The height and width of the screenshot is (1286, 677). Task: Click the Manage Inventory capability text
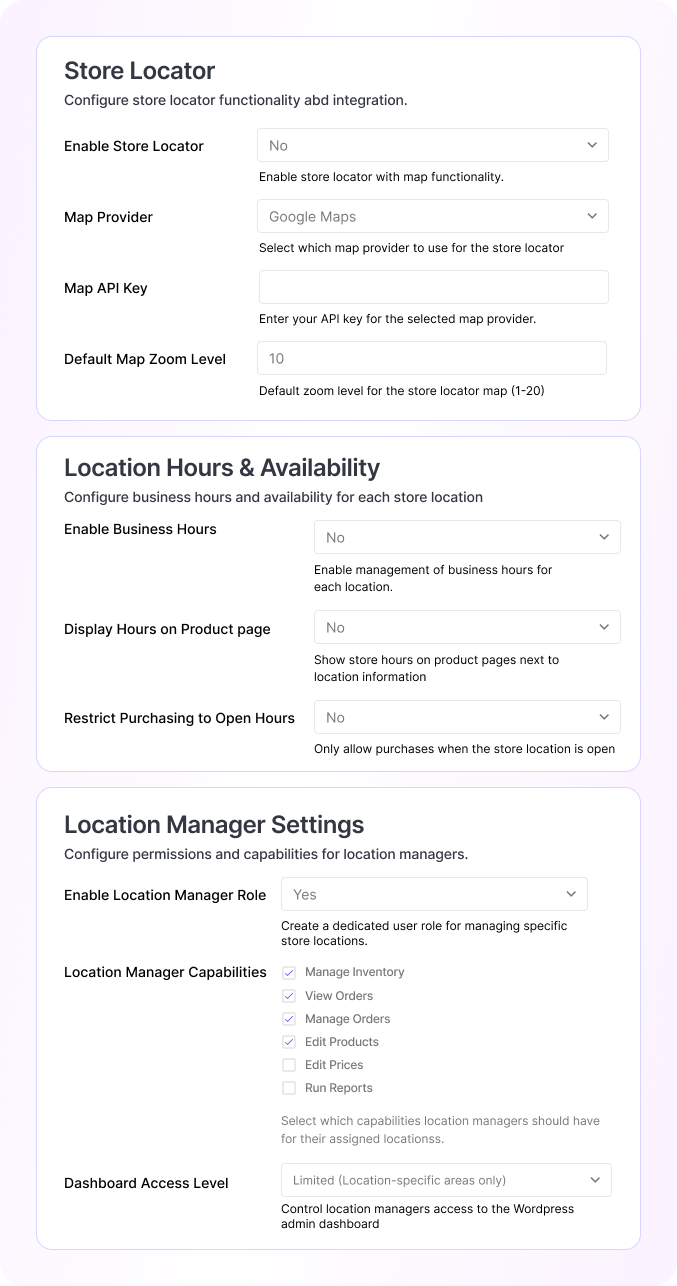pos(355,972)
